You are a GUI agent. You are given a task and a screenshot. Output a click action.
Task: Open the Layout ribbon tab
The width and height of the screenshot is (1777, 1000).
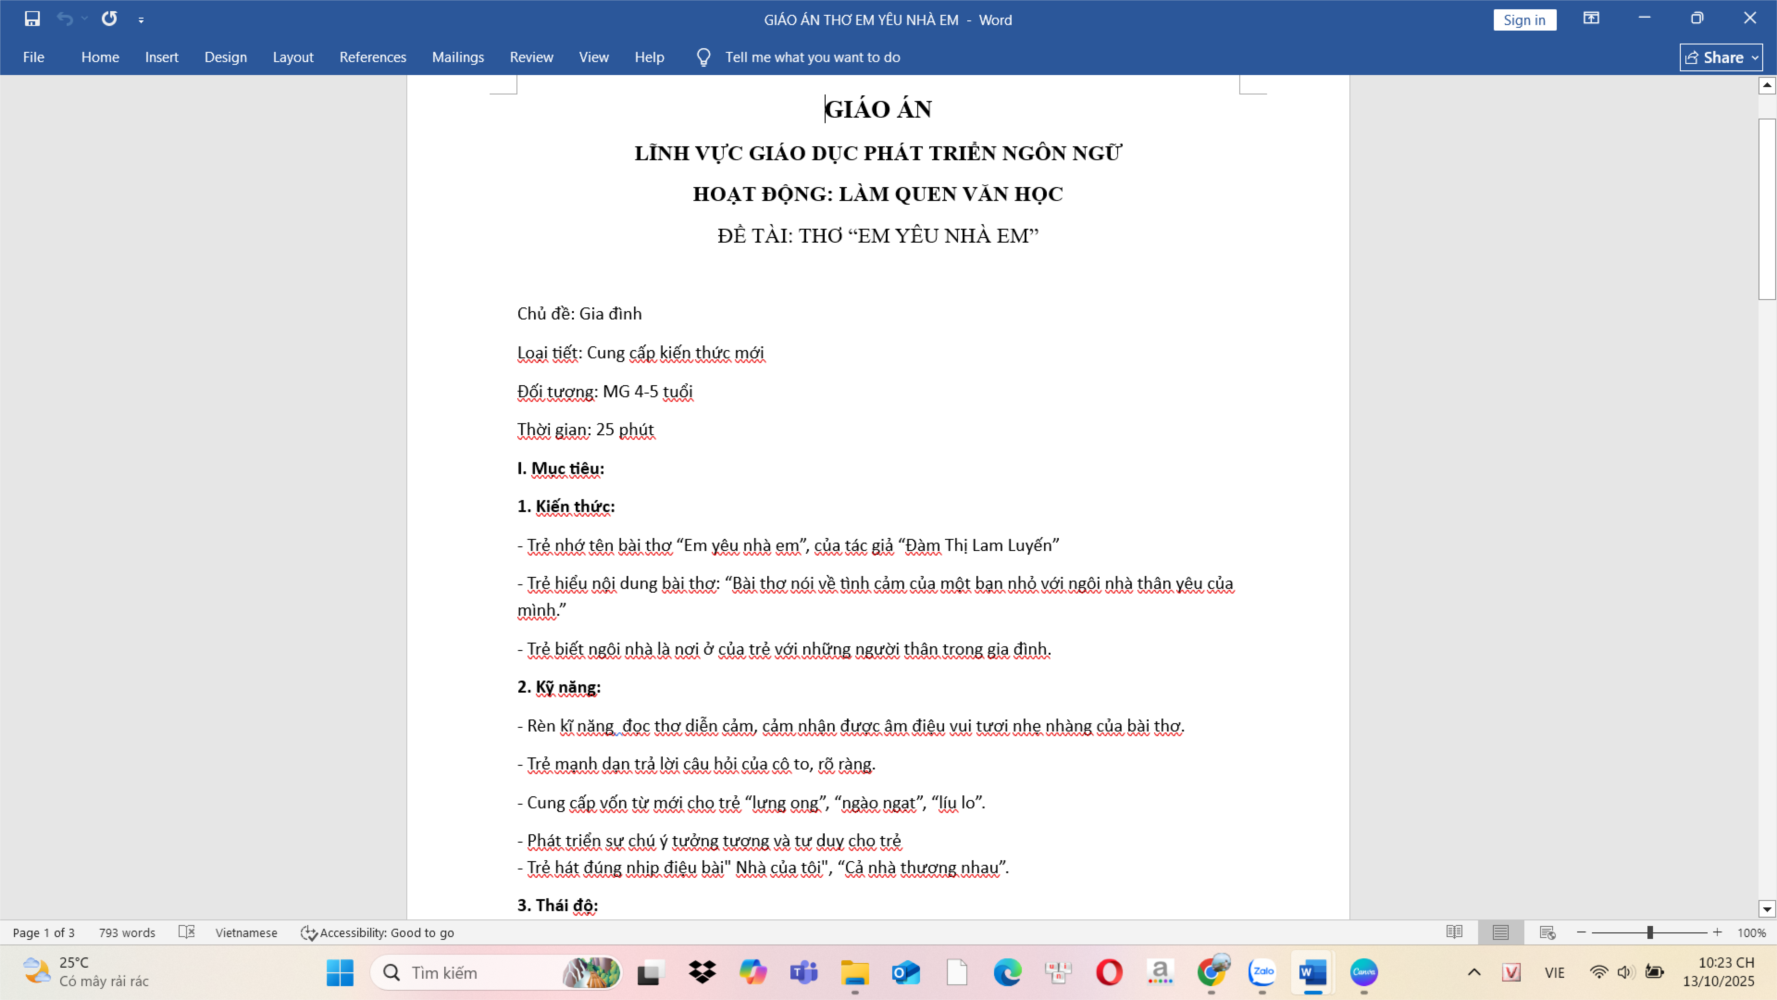click(x=293, y=57)
